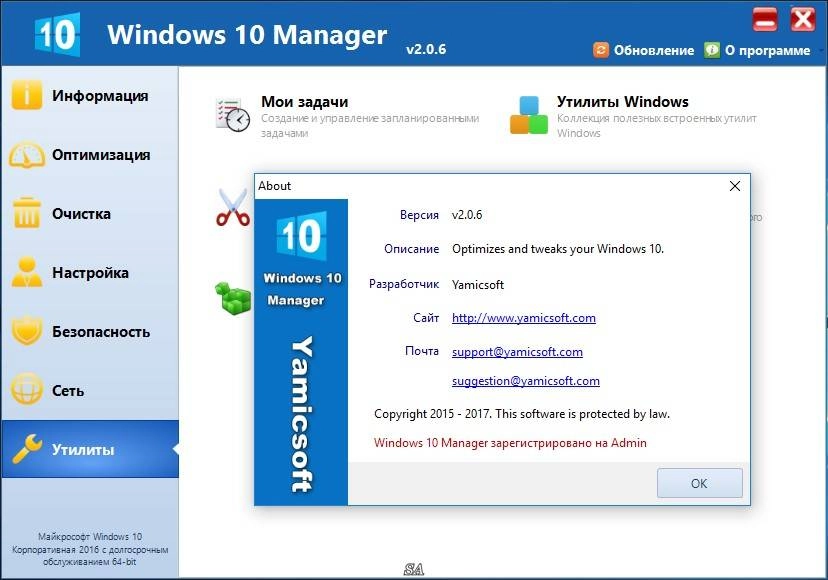828x580 pixels.
Task: Open the Утилиты Windows title
Action: pyautogui.click(x=623, y=101)
